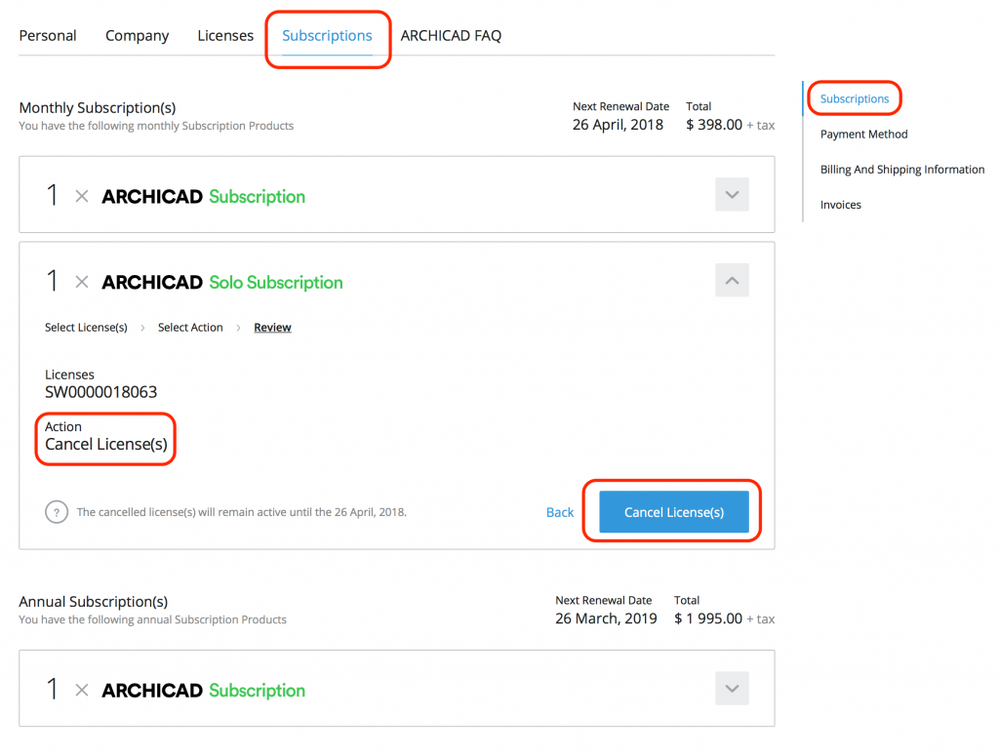View Invoices from the sidebar
This screenshot has height=752, width=999.
coord(840,205)
